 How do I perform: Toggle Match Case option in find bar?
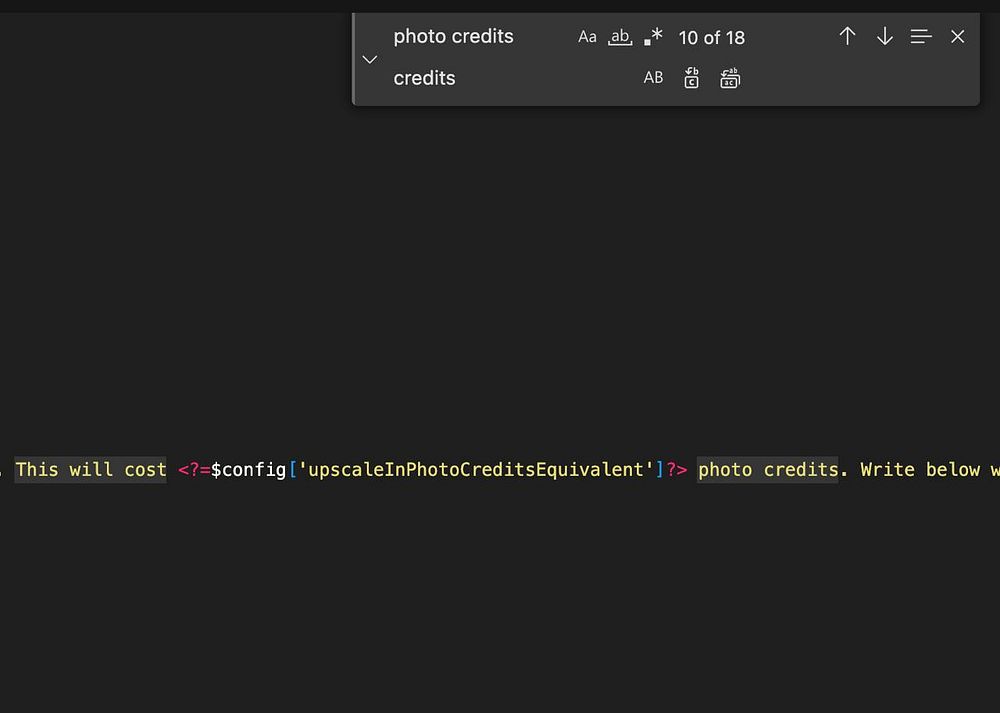click(587, 37)
